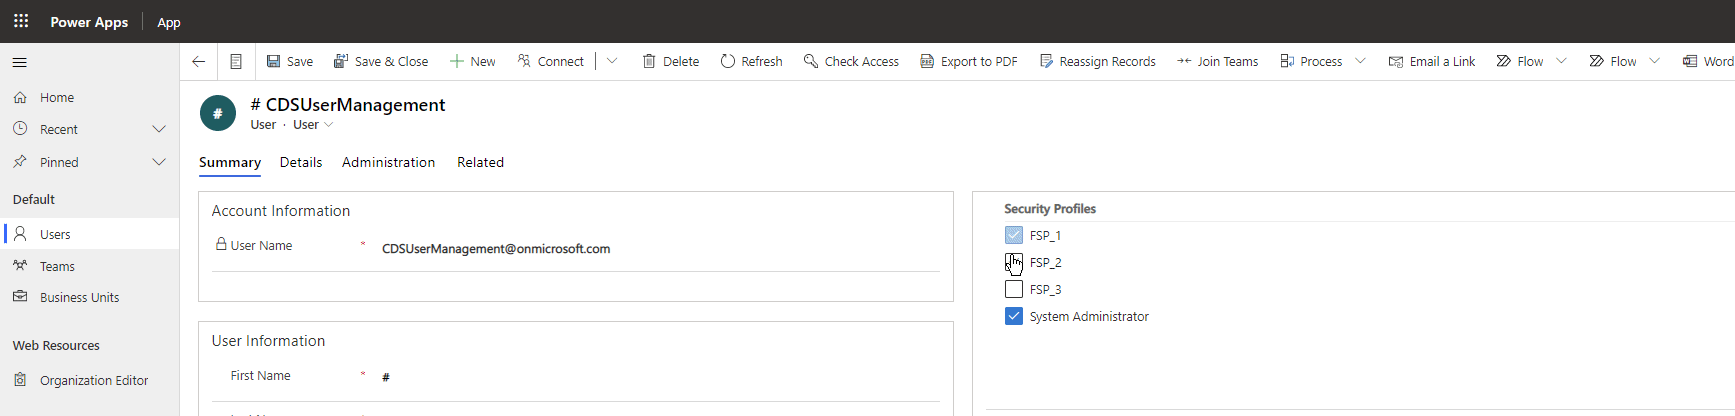Open the record set form icon
The image size is (1735, 416).
pyautogui.click(x=236, y=61)
